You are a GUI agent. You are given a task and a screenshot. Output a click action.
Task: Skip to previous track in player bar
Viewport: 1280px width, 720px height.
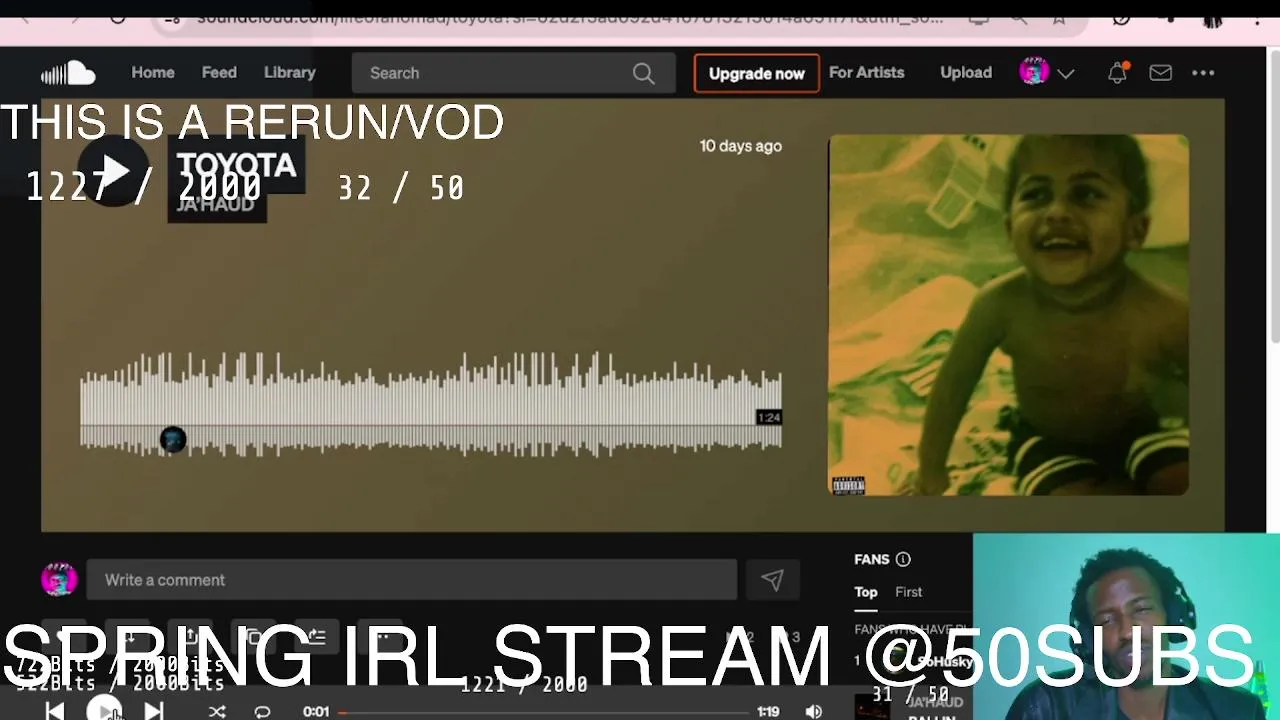(55, 711)
